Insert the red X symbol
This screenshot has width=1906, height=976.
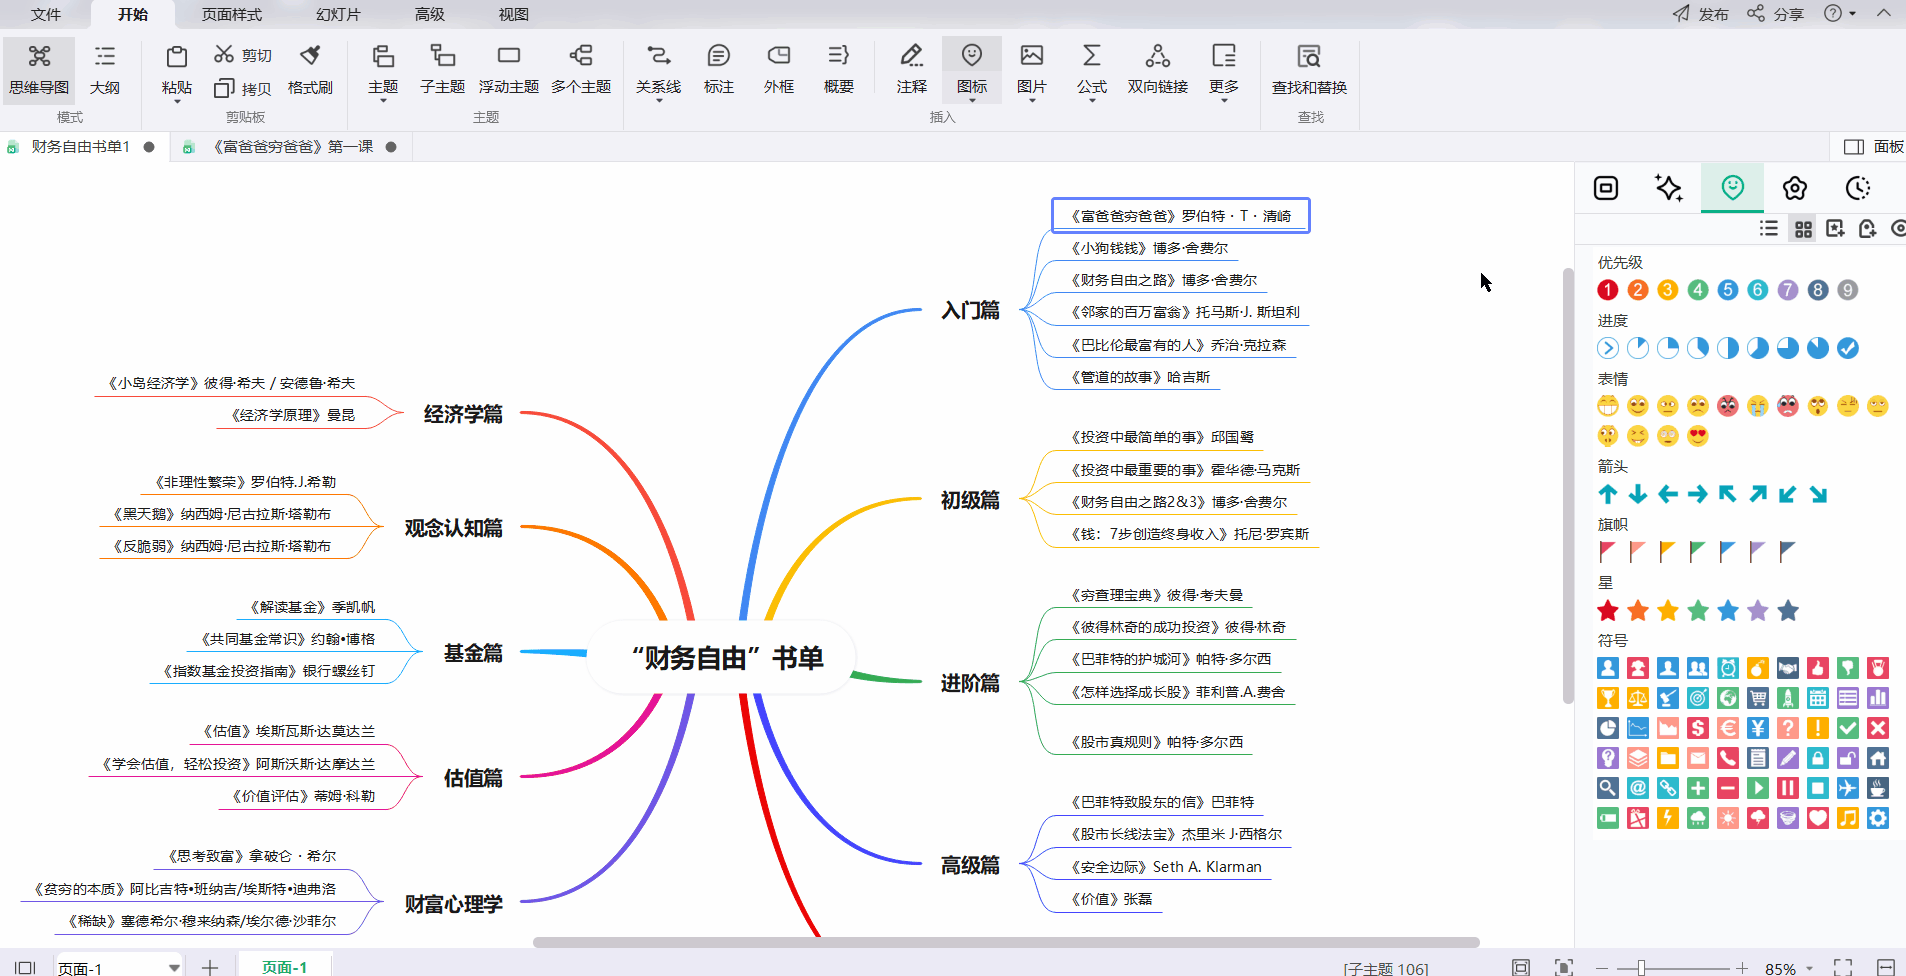[1878, 728]
